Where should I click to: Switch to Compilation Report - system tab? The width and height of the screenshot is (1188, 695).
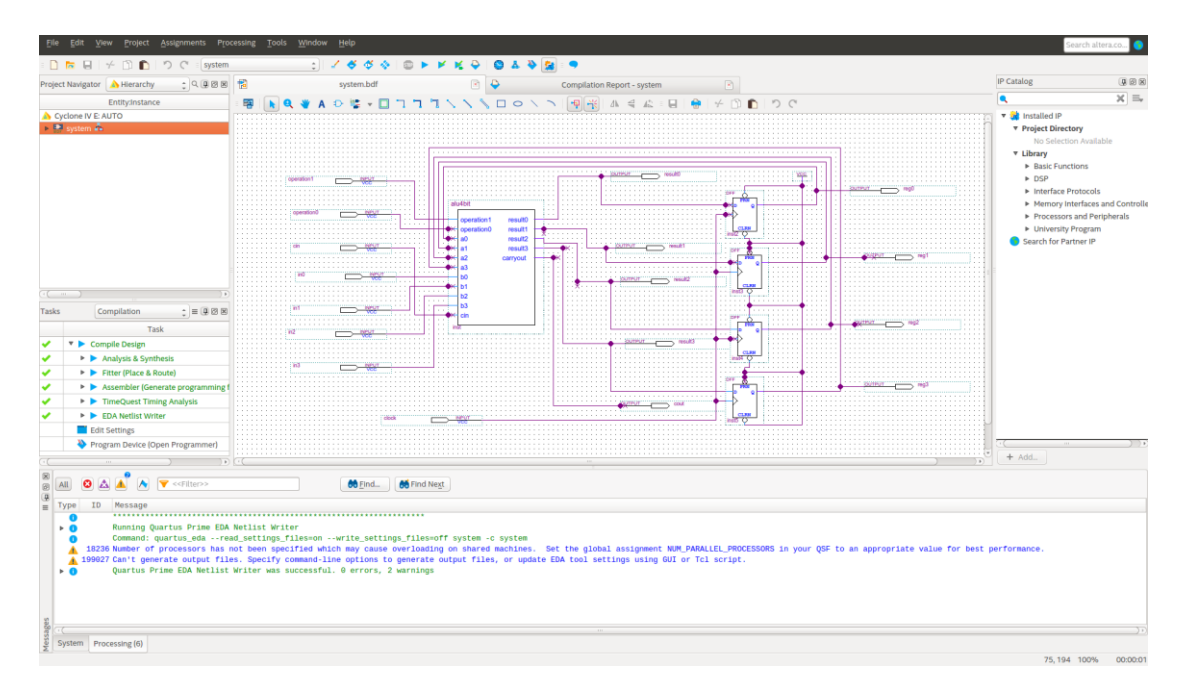point(610,85)
